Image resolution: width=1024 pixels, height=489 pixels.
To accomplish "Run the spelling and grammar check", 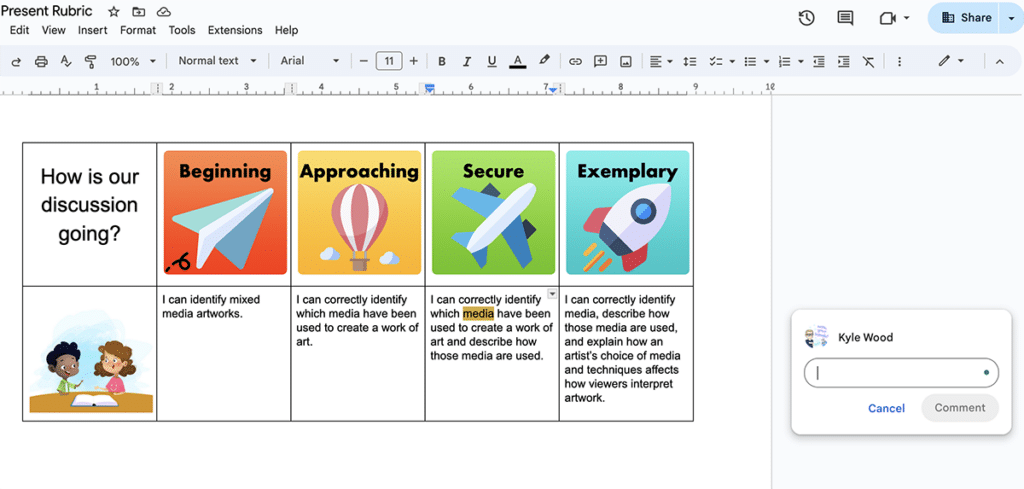I will (x=66, y=61).
